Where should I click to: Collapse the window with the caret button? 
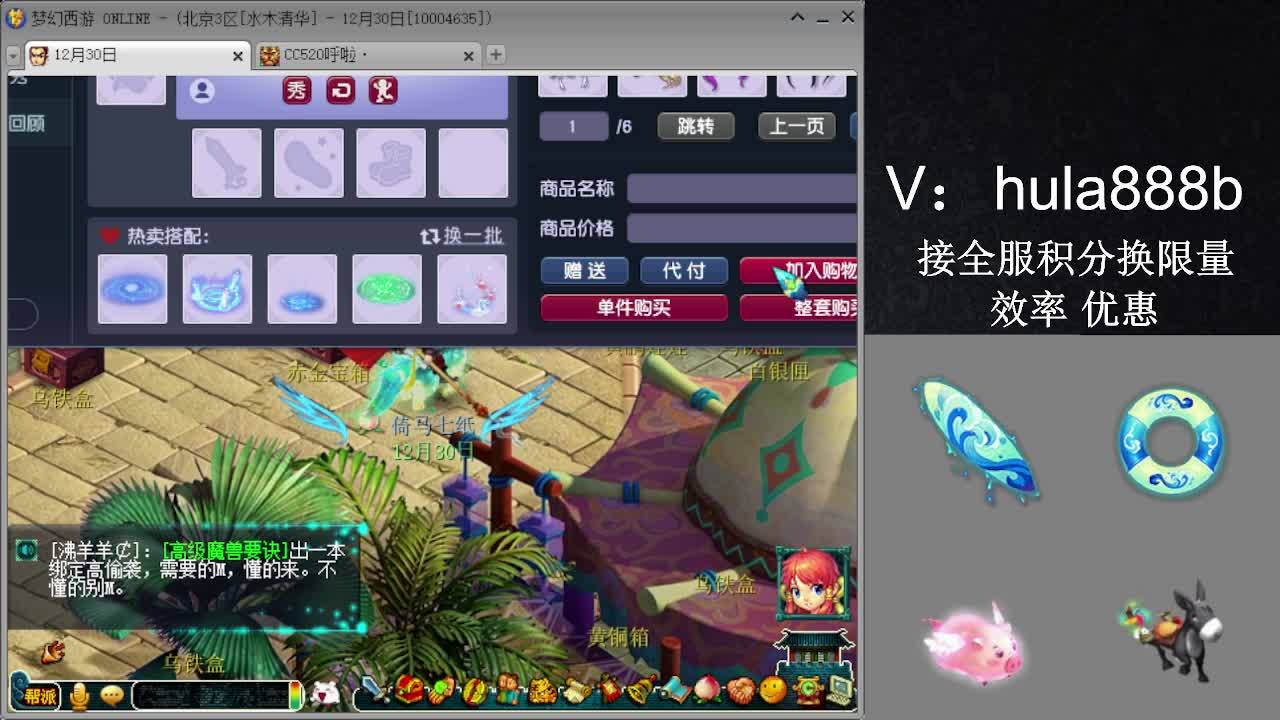pos(797,17)
